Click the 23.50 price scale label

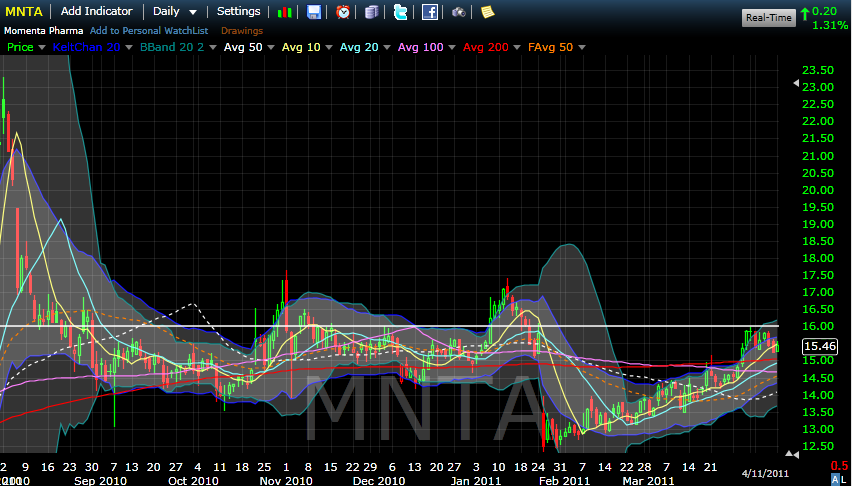tap(818, 70)
